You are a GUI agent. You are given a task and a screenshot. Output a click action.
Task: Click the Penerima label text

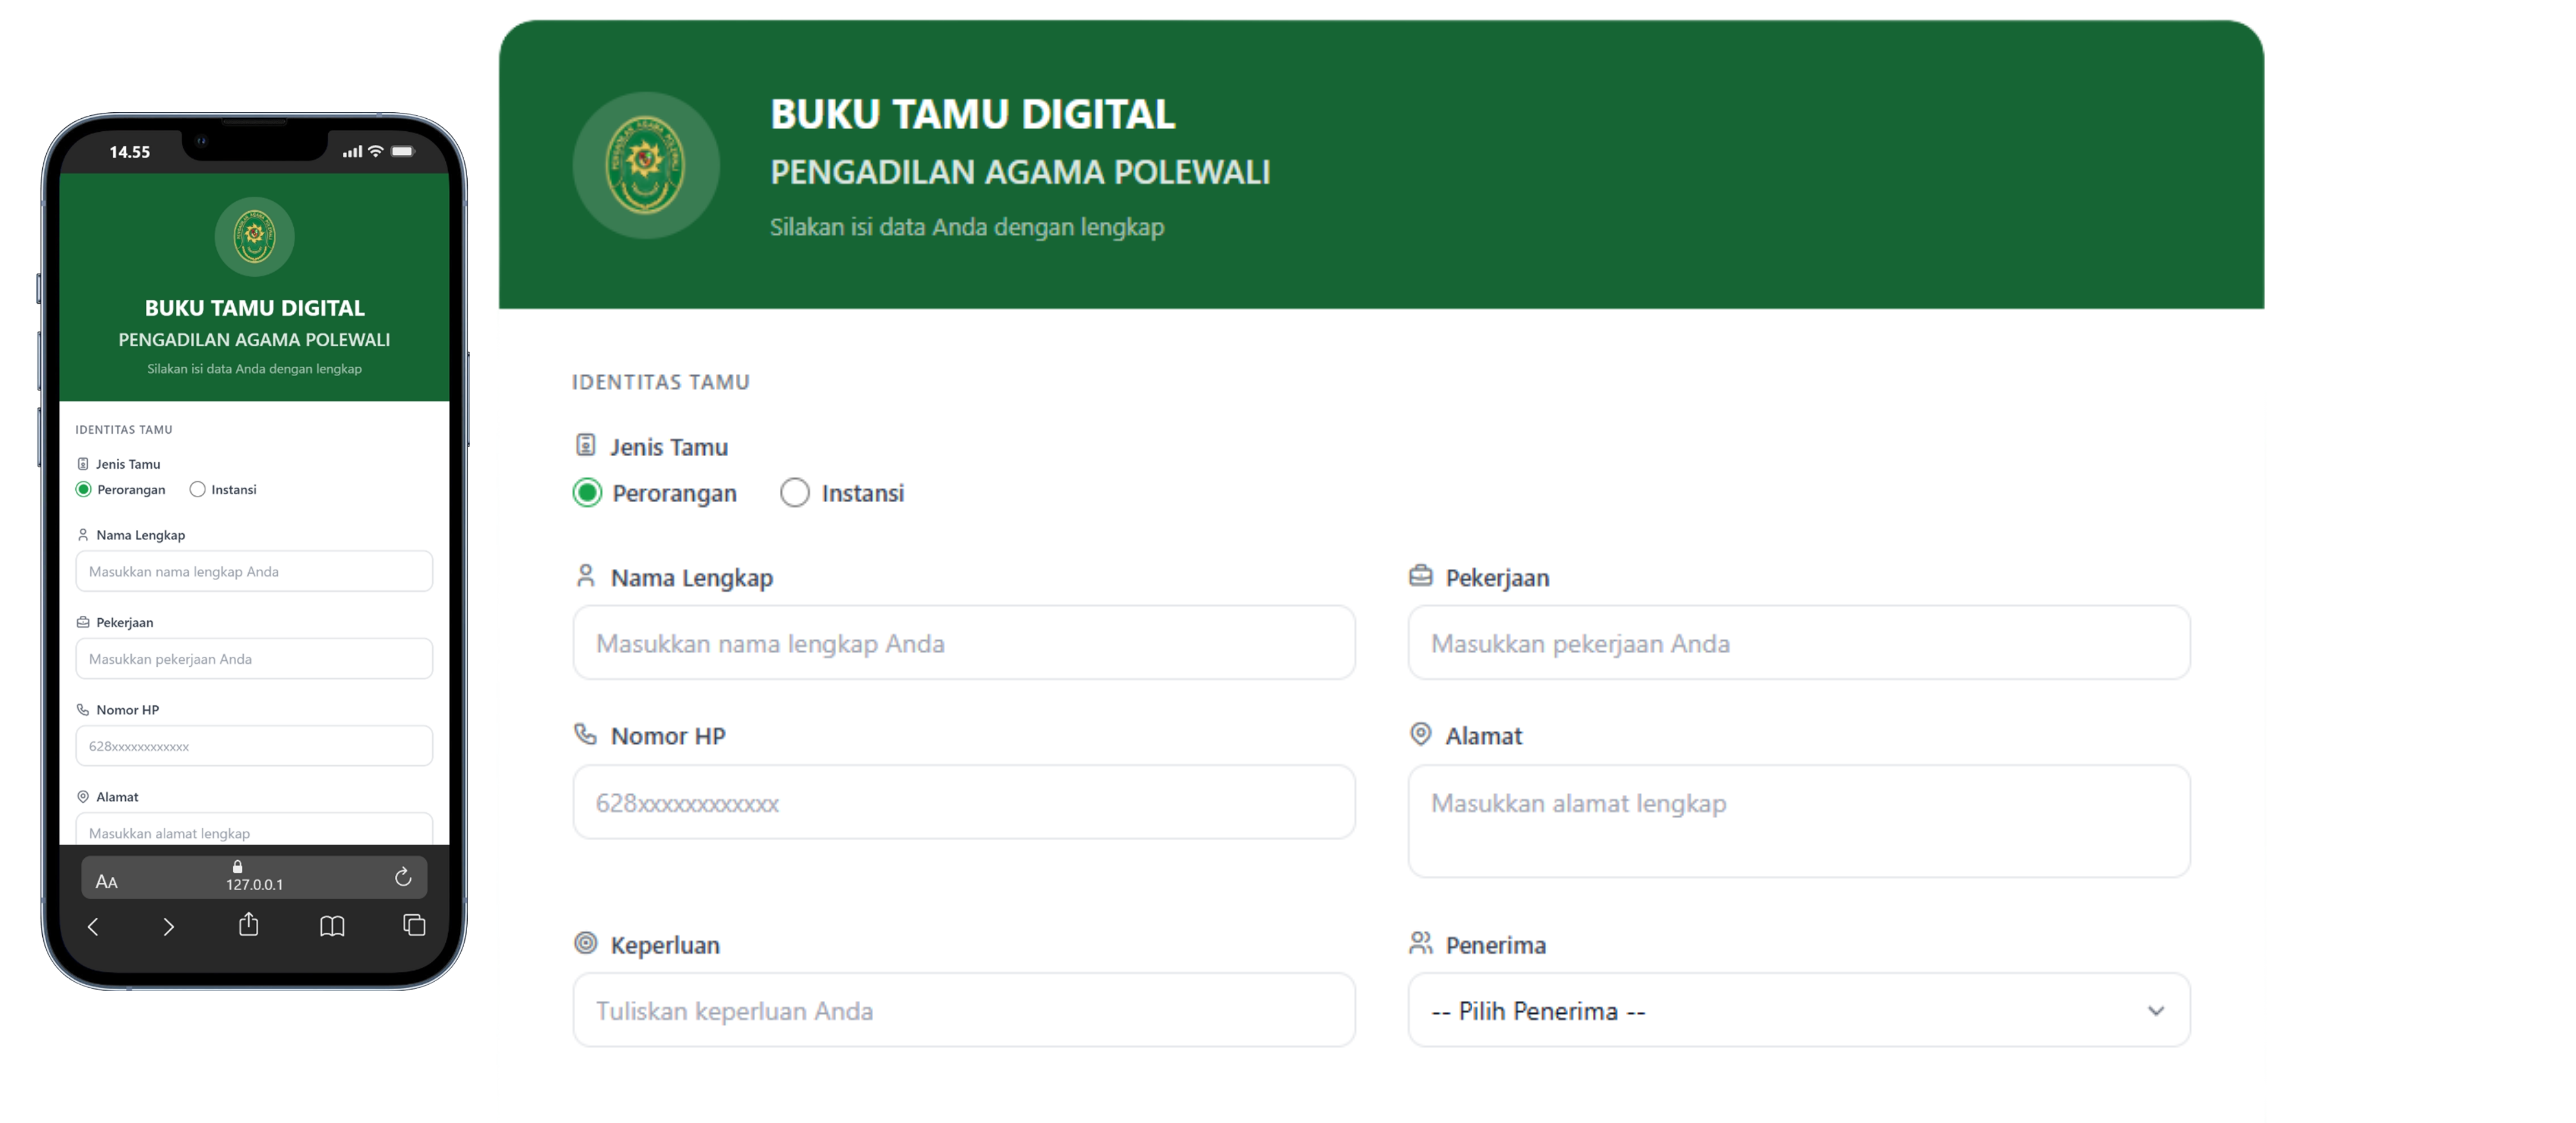[1495, 945]
